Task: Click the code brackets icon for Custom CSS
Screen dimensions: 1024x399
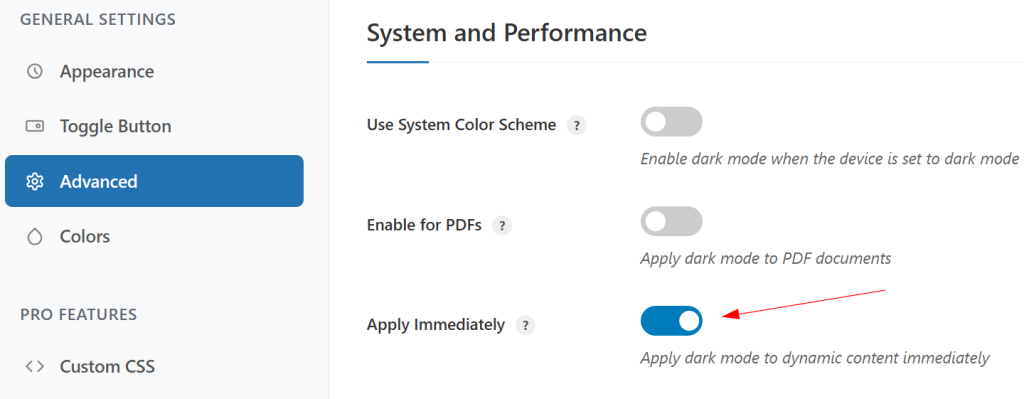Action: click(35, 366)
